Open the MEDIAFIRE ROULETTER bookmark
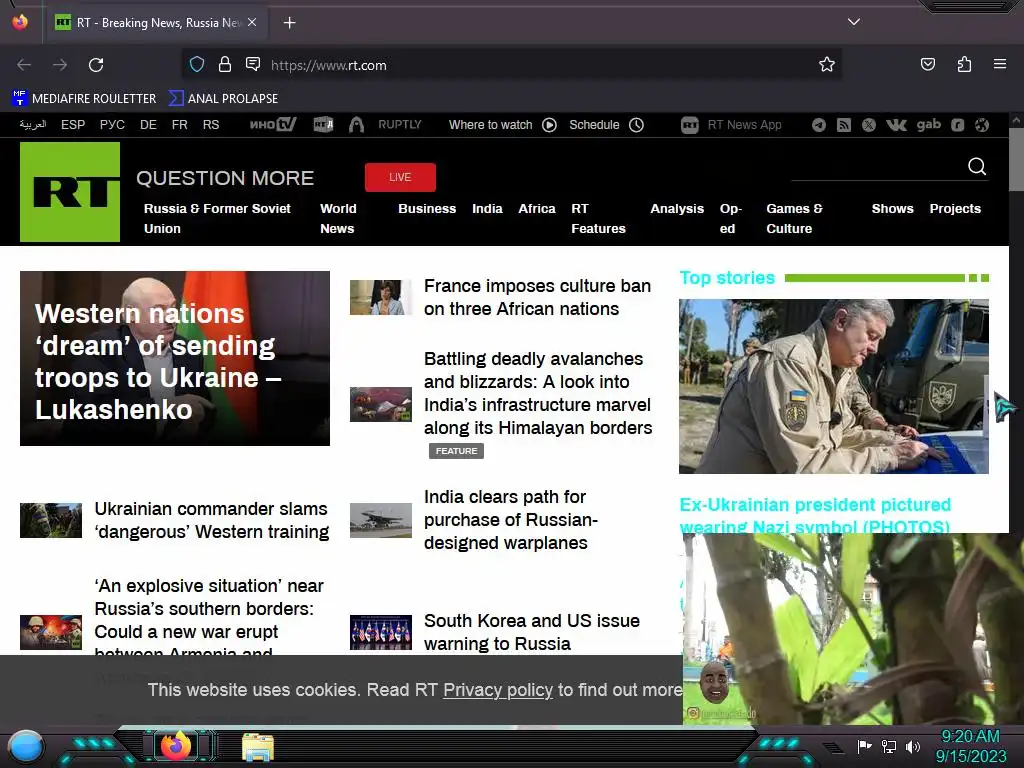The width and height of the screenshot is (1024, 768). click(84, 99)
